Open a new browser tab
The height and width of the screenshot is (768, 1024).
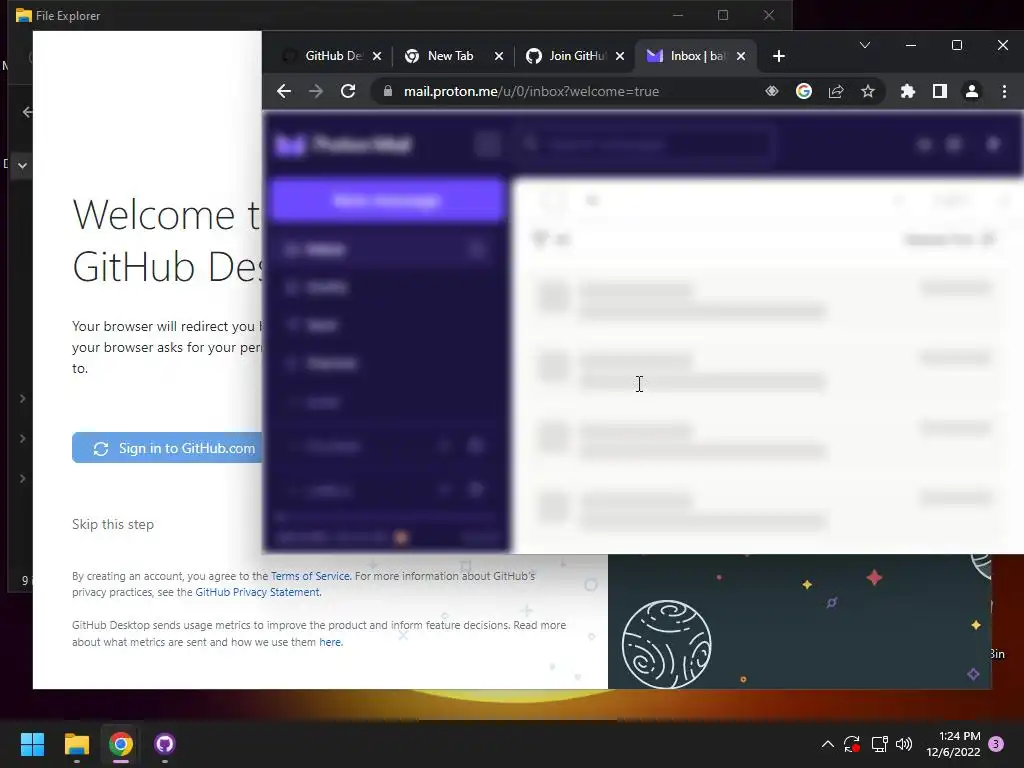tap(778, 56)
